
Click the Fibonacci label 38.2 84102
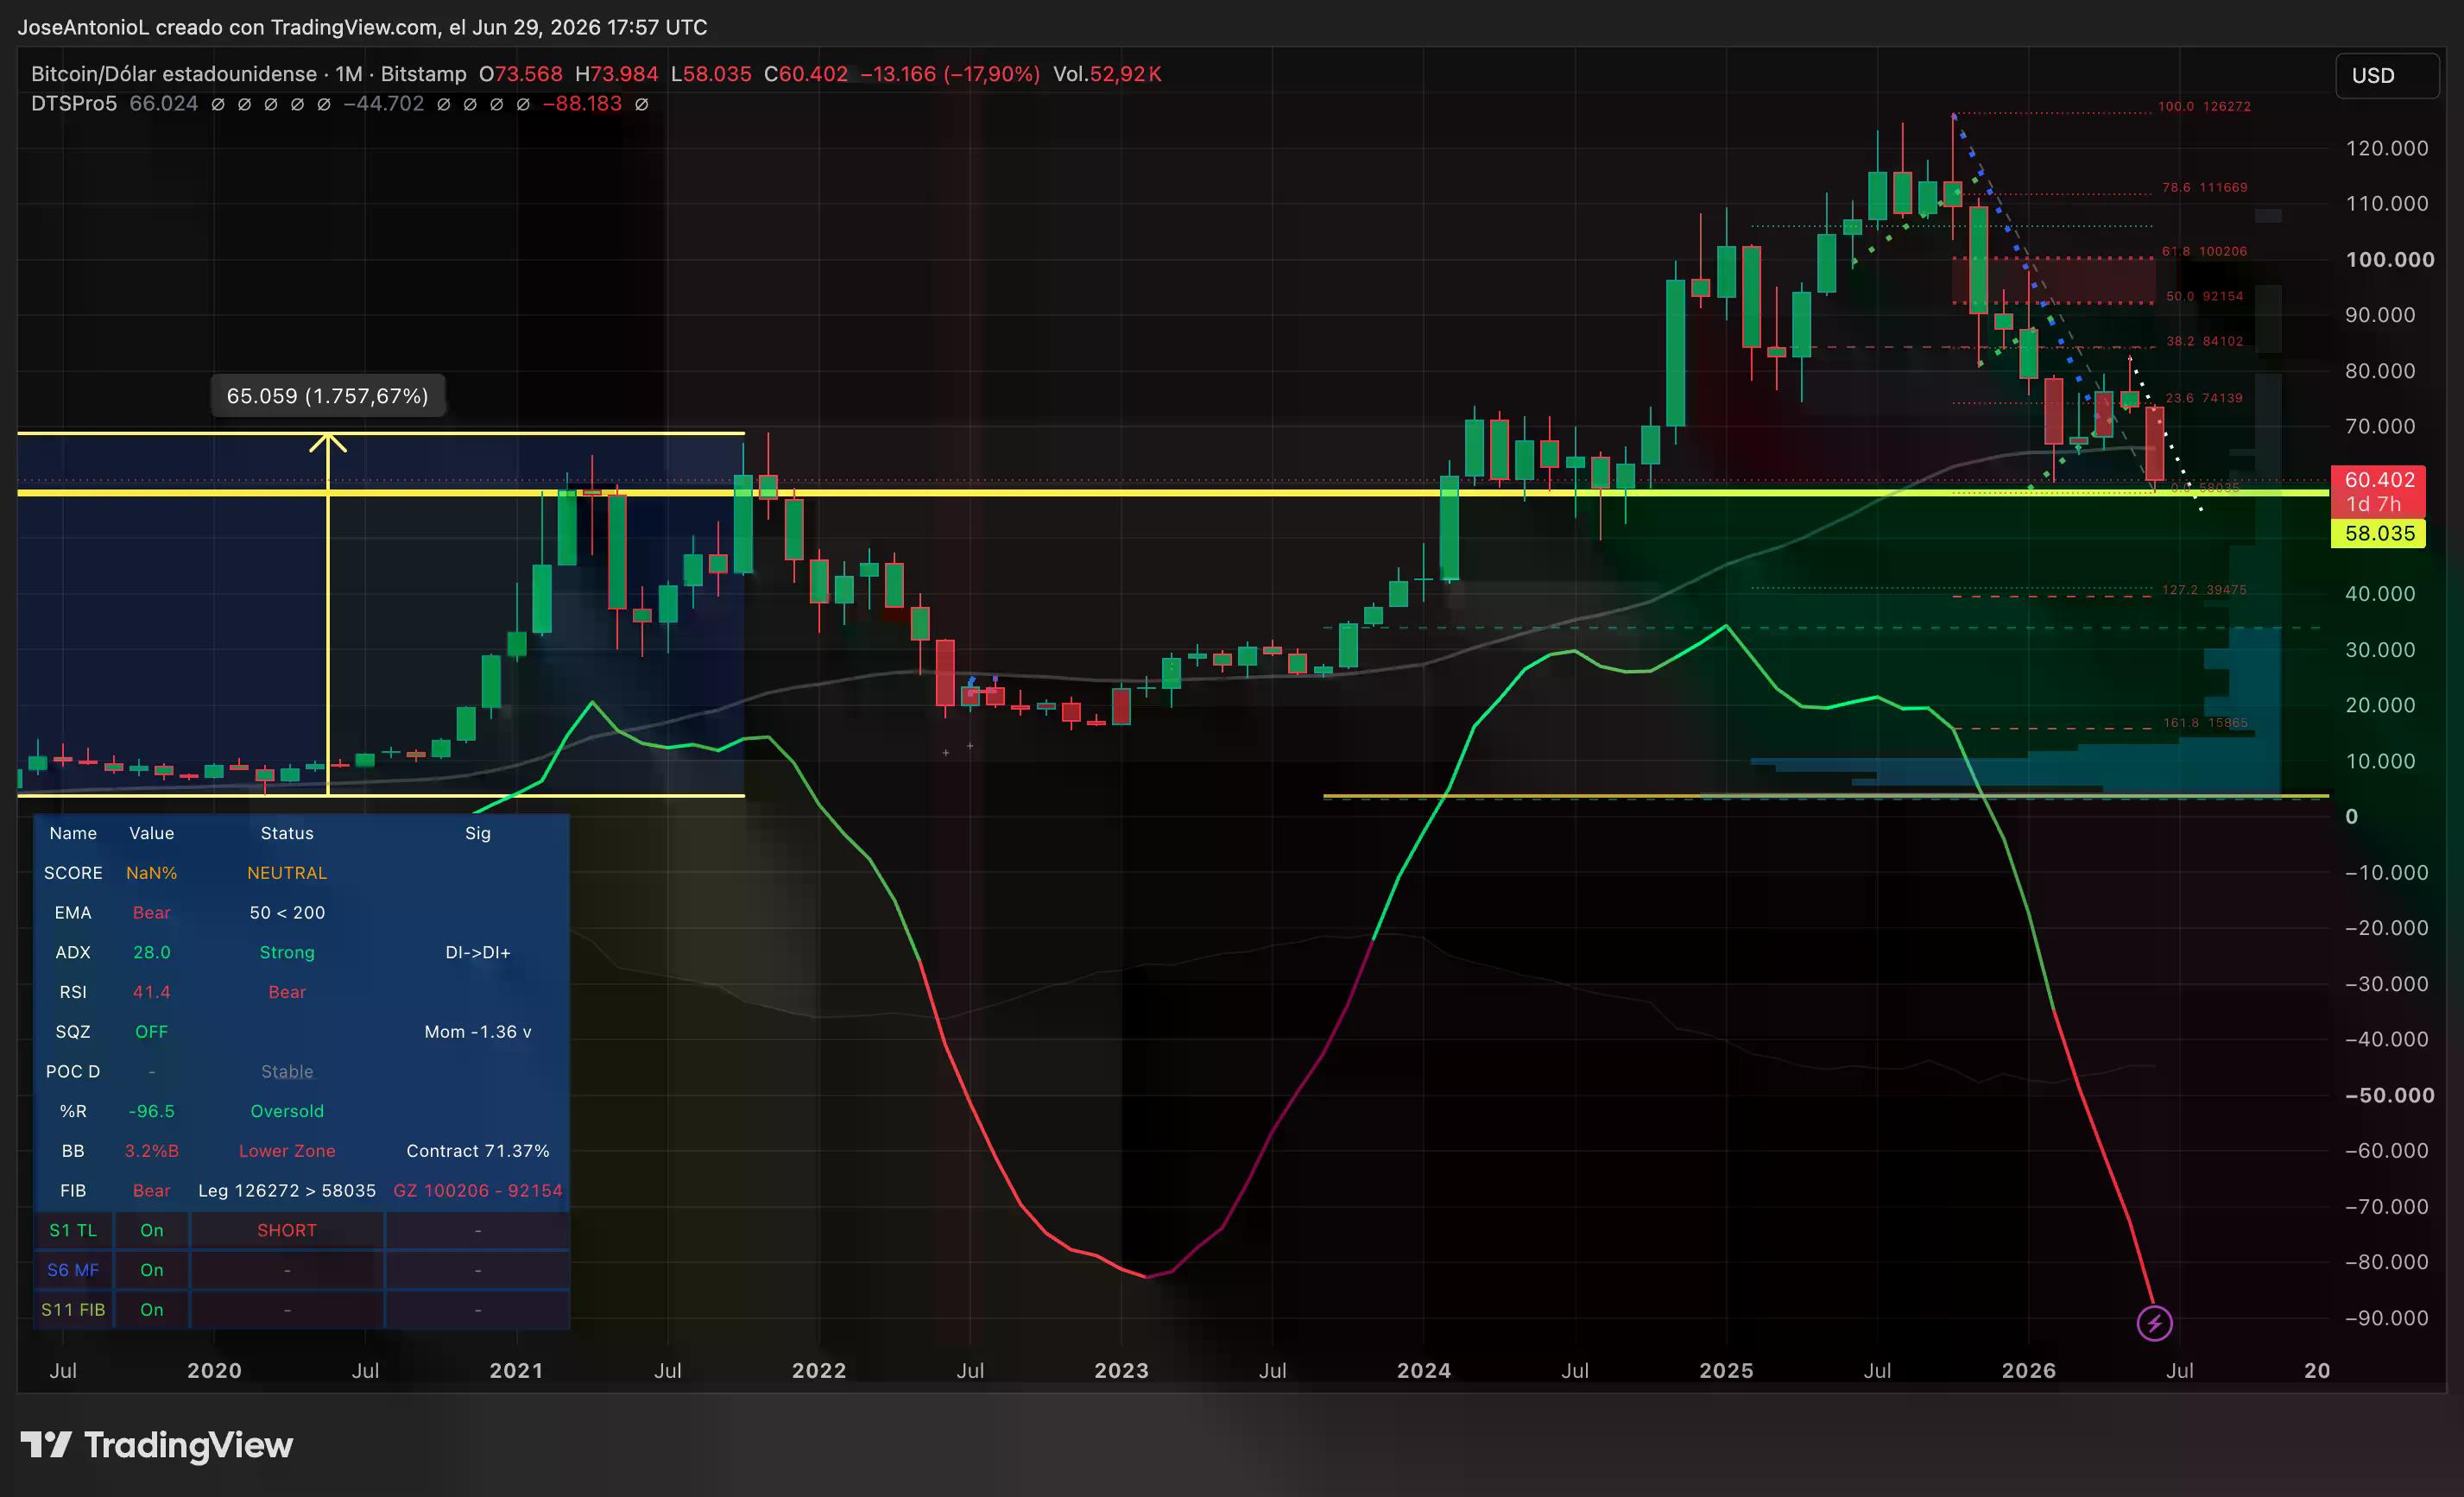point(2204,341)
